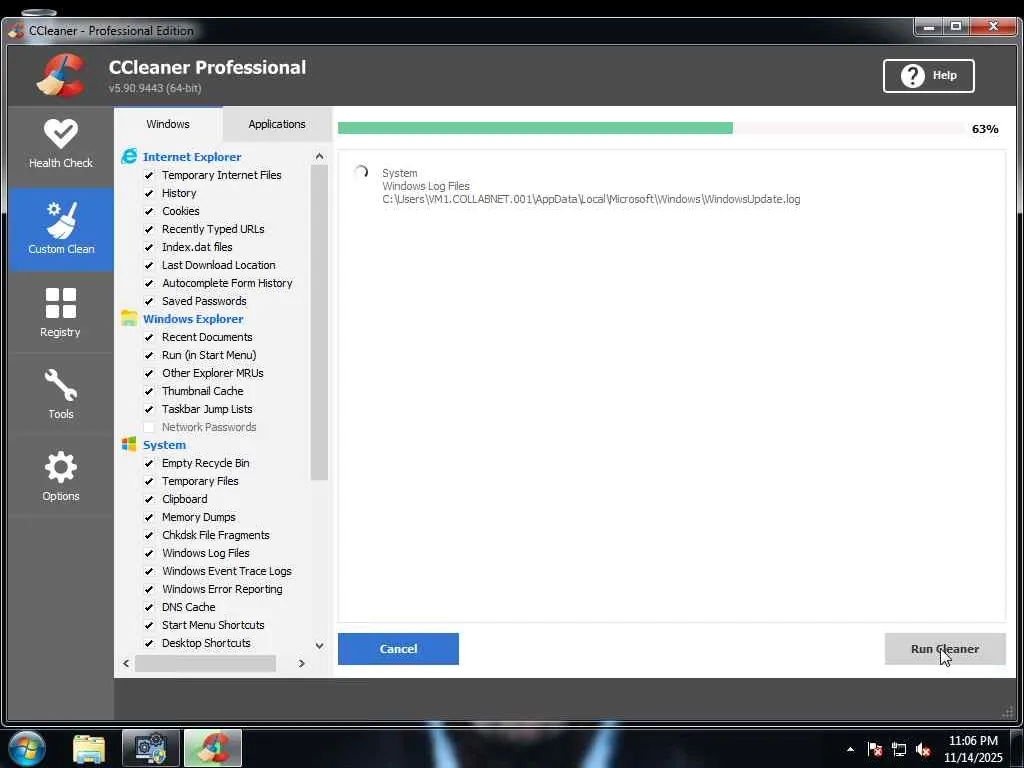Click the CCleaner title bar icon
This screenshot has width=1024, height=768.
16,31
